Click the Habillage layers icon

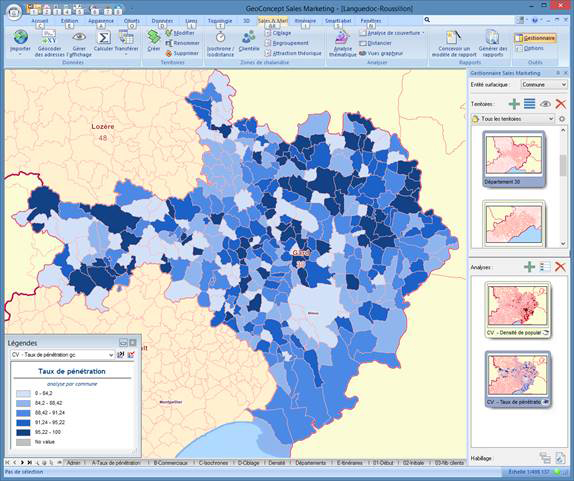(x=545, y=458)
